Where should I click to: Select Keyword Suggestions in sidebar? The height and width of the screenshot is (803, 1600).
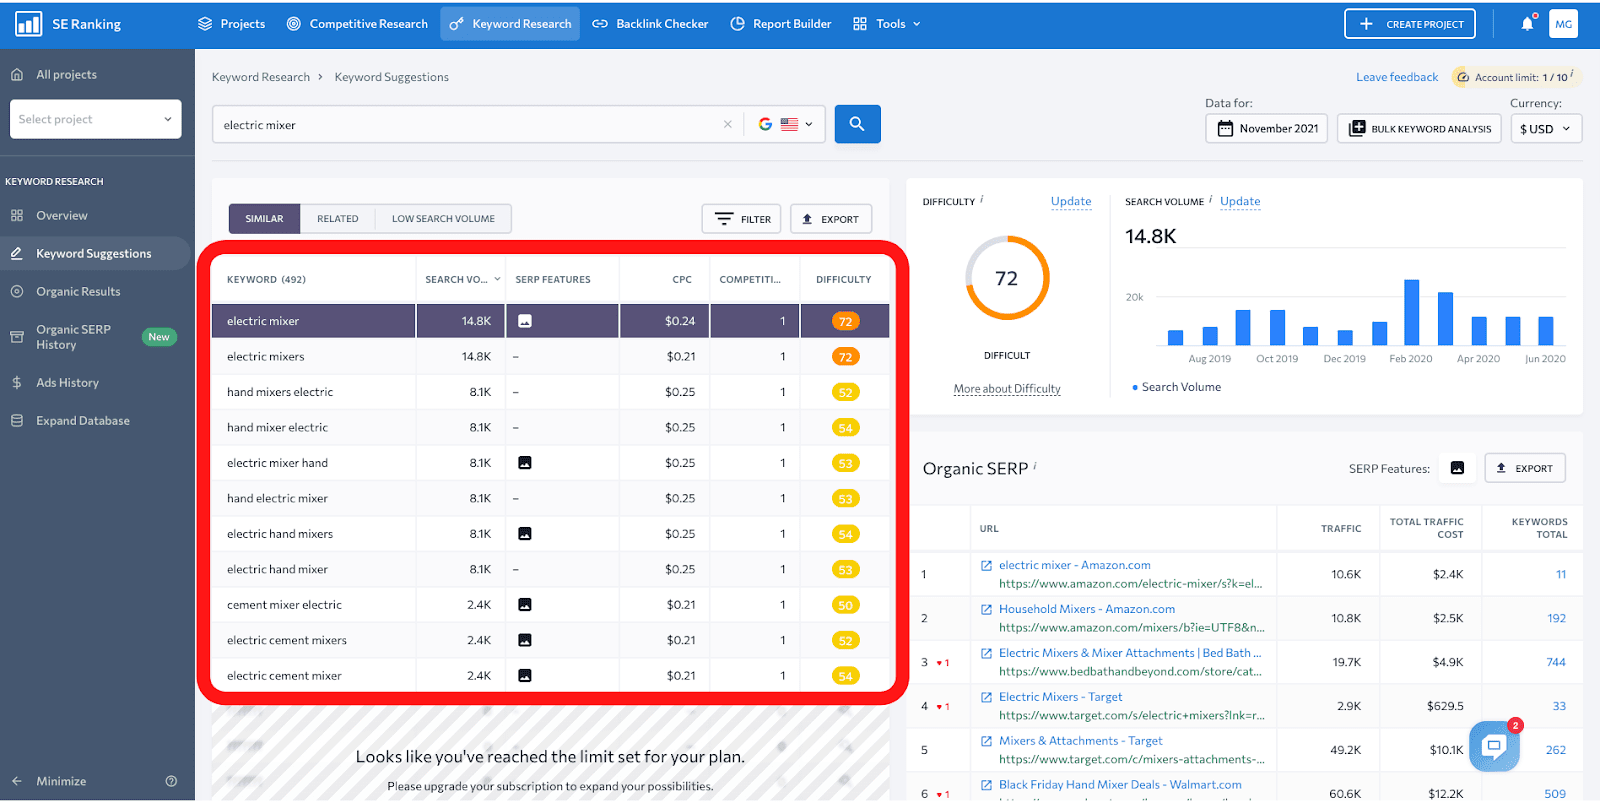point(94,253)
